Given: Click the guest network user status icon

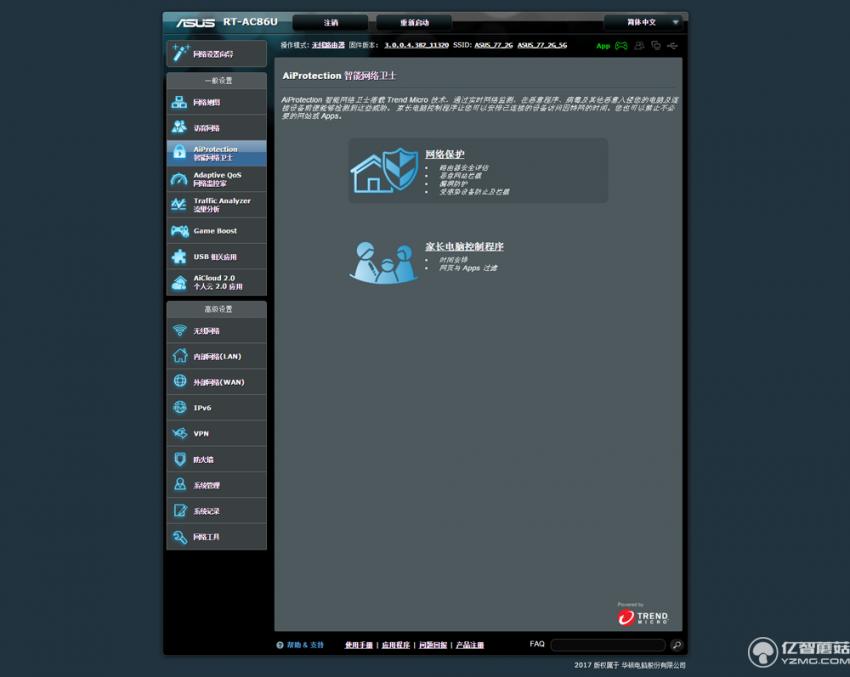Looking at the screenshot, I should coord(639,46).
